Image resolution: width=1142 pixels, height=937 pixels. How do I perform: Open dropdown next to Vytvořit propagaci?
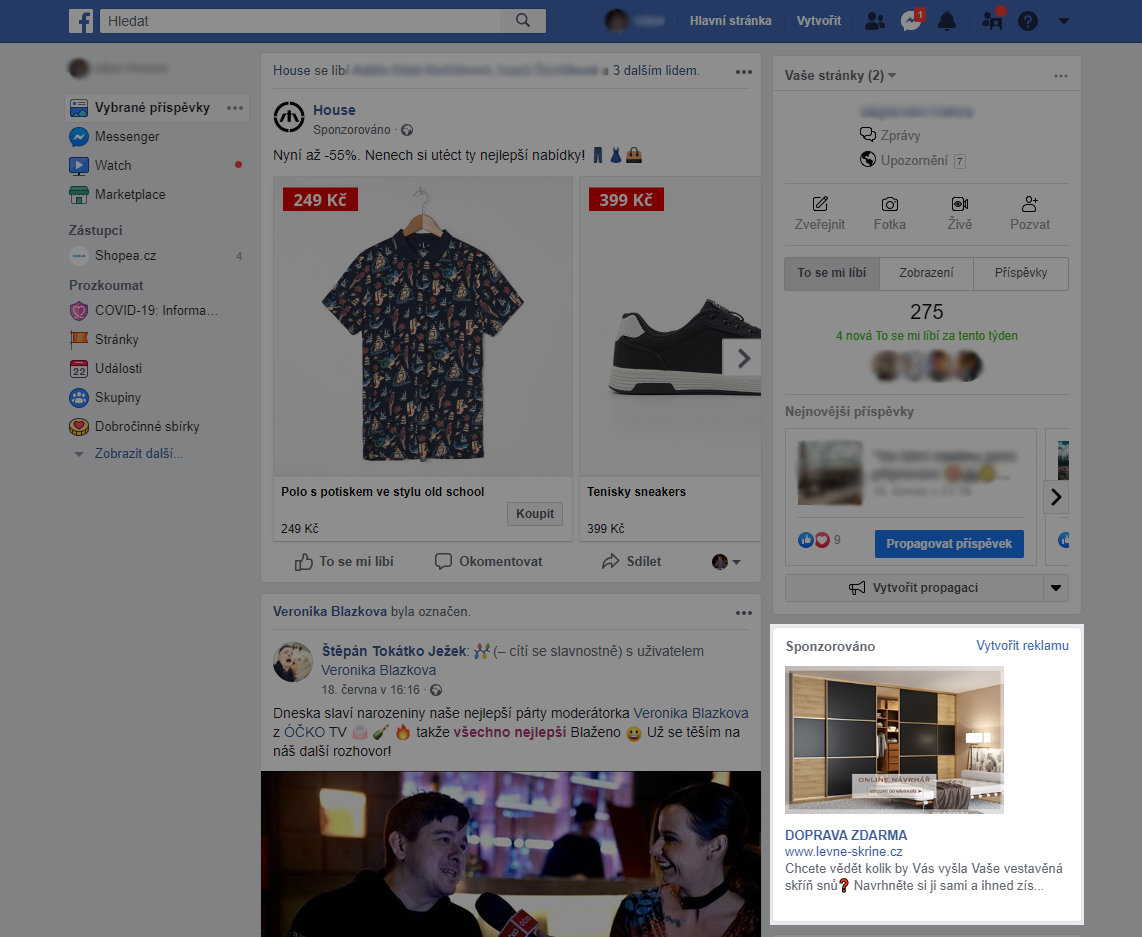[1056, 588]
